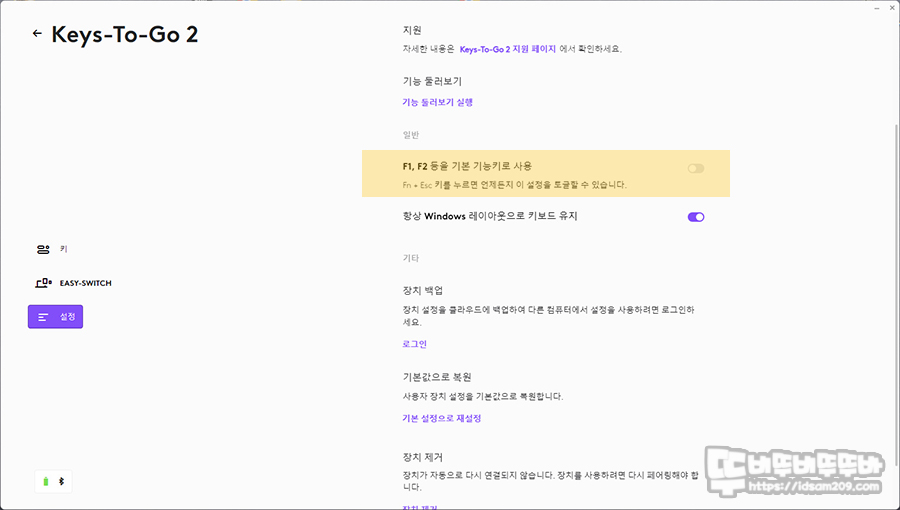900x510 pixels.
Task: Toggle F1, F2 standard function keys switch
Action: click(x=696, y=169)
